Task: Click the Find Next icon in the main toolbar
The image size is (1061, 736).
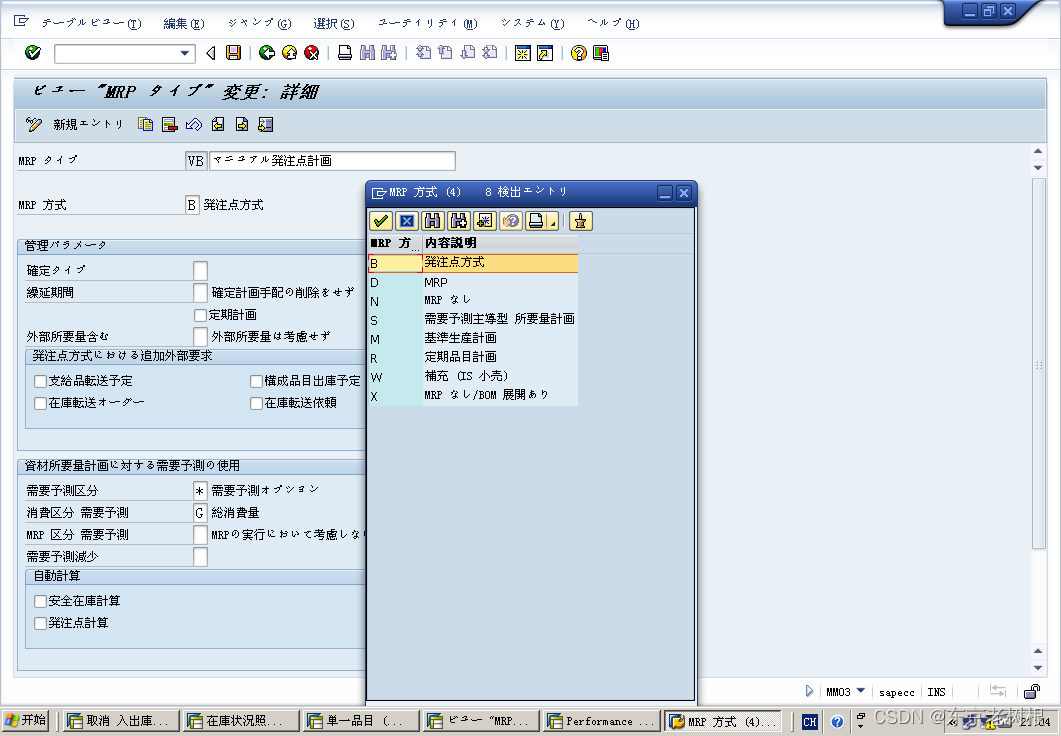Action: (x=389, y=53)
